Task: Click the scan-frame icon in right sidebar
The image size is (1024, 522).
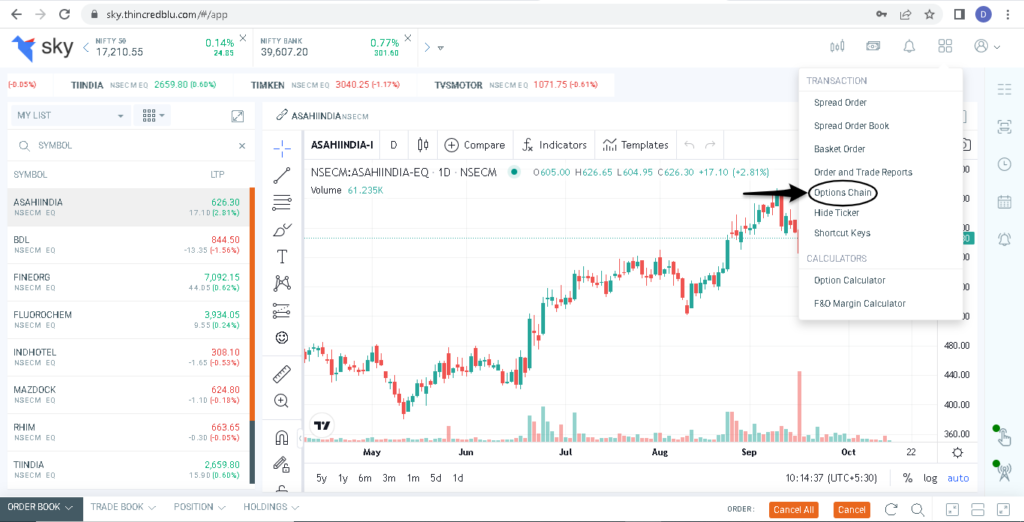Action: pyautogui.click(x=1004, y=127)
